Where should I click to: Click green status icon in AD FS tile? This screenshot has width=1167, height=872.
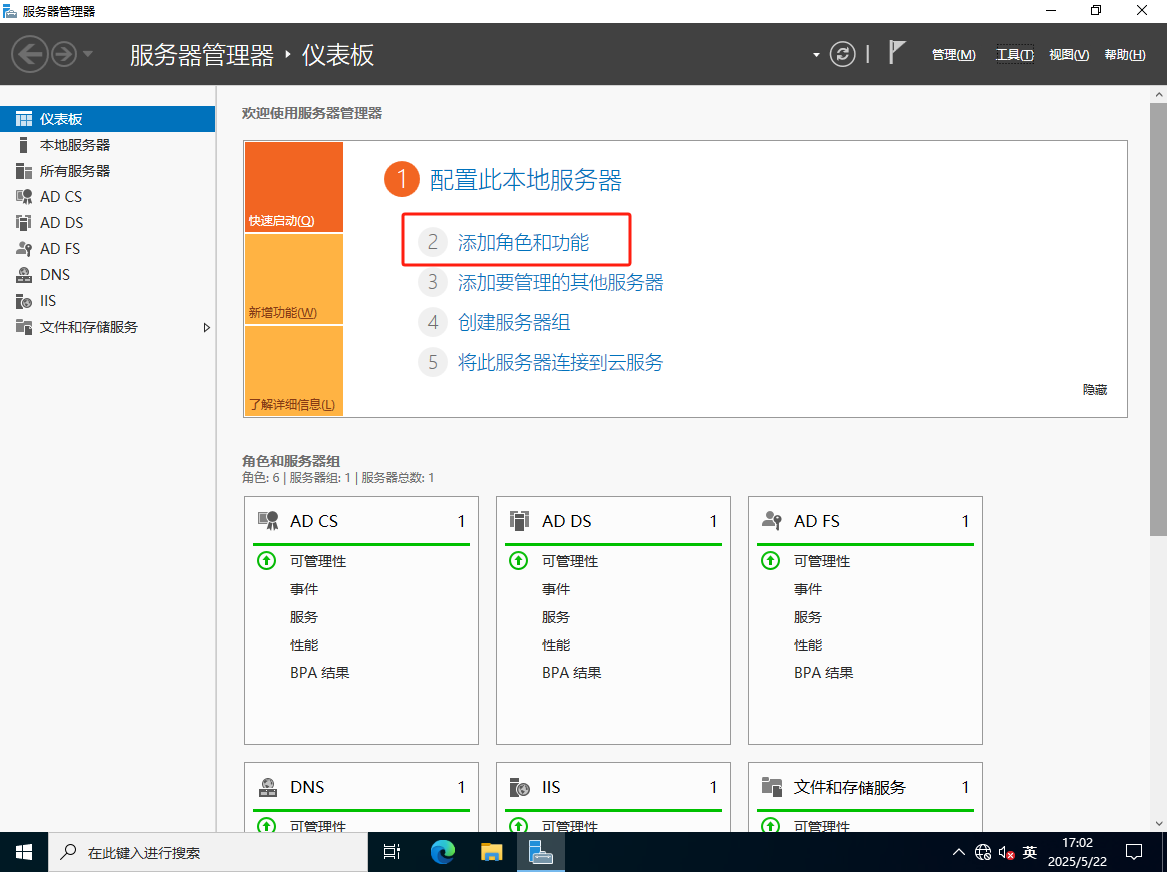click(x=770, y=561)
